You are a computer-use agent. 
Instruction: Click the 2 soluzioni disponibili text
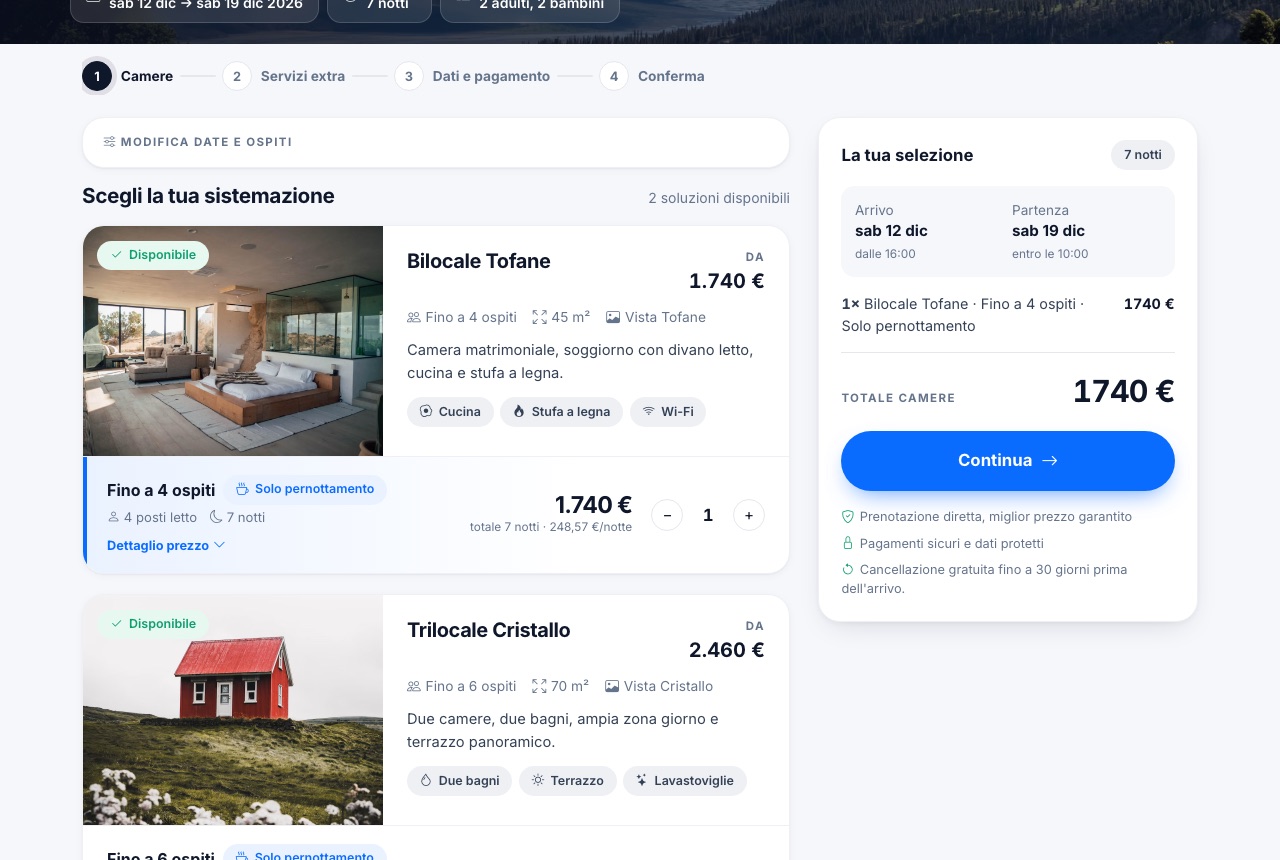pyautogui.click(x=719, y=198)
